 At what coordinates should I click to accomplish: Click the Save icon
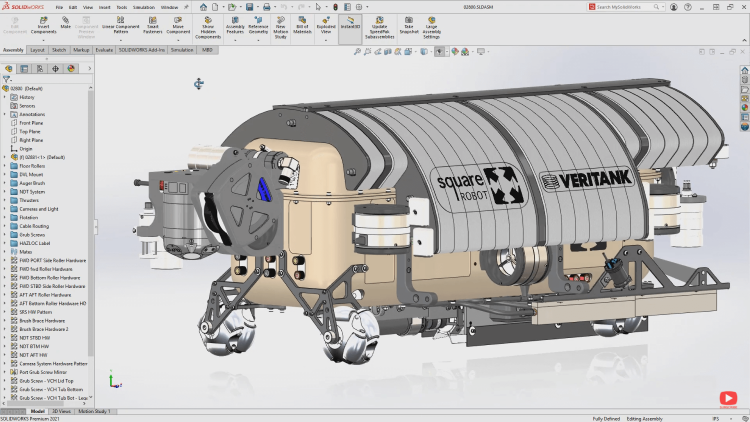point(249,7)
